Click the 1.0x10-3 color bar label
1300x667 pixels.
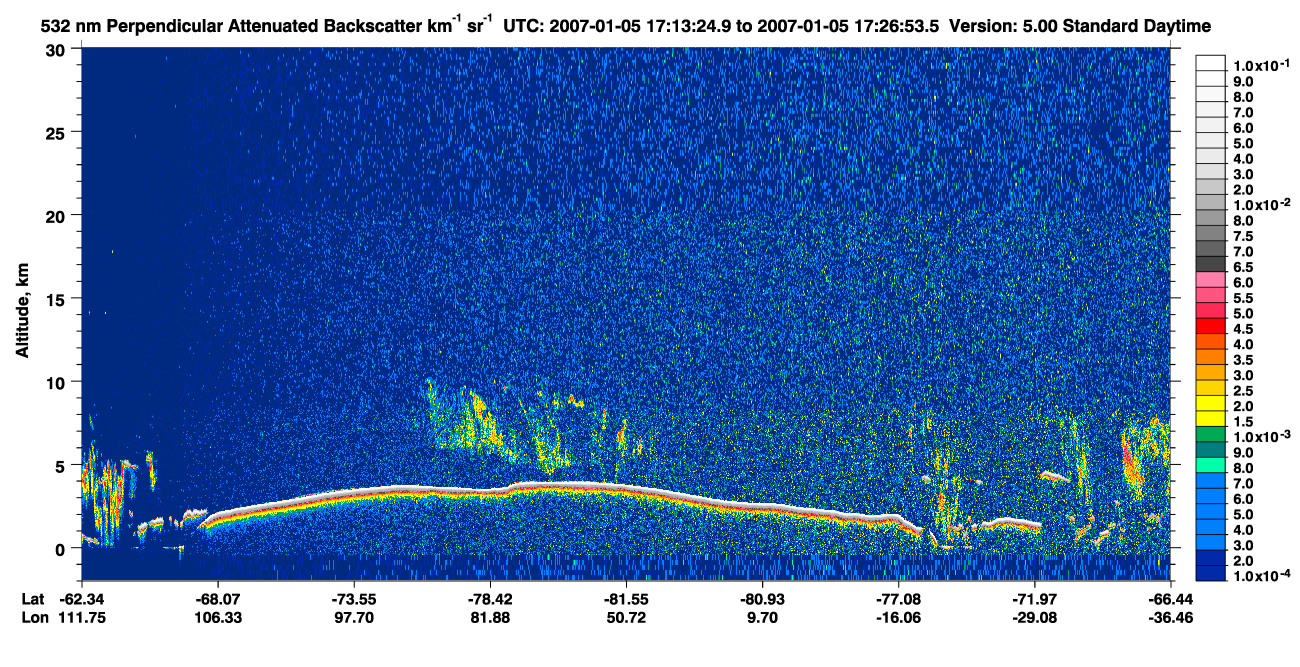coord(1262,437)
